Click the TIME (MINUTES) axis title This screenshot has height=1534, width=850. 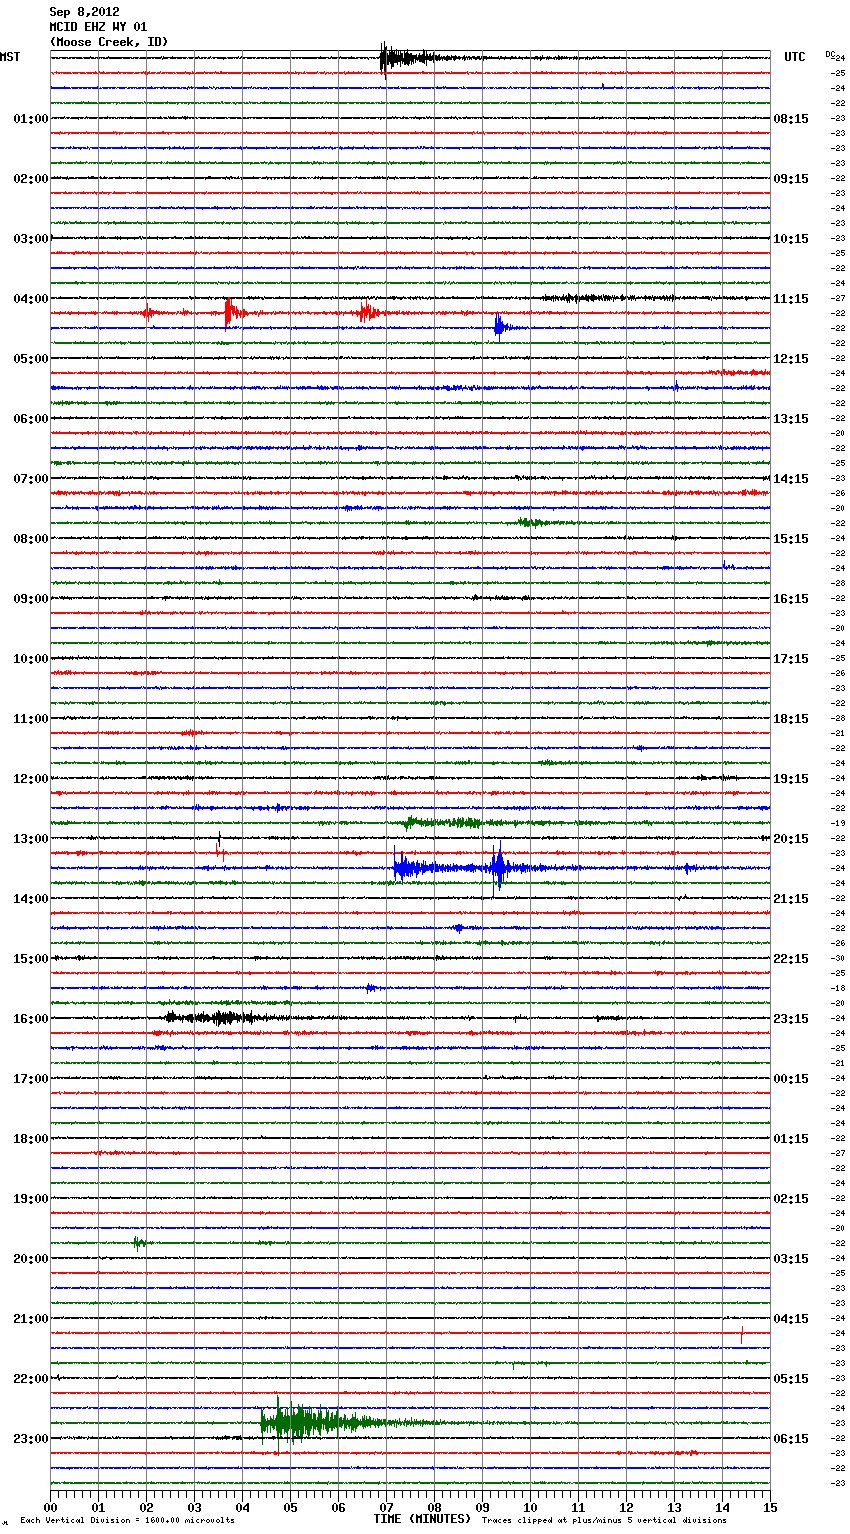(x=422, y=1519)
